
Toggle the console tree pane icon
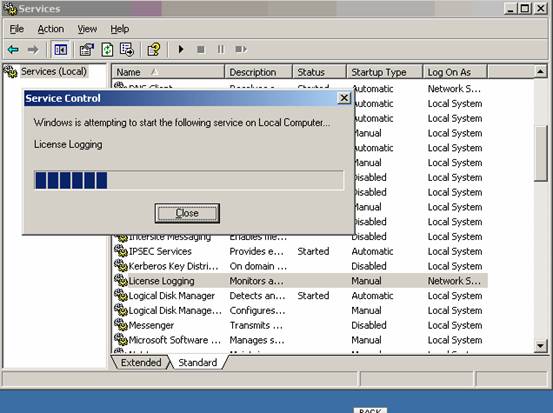coord(61,49)
